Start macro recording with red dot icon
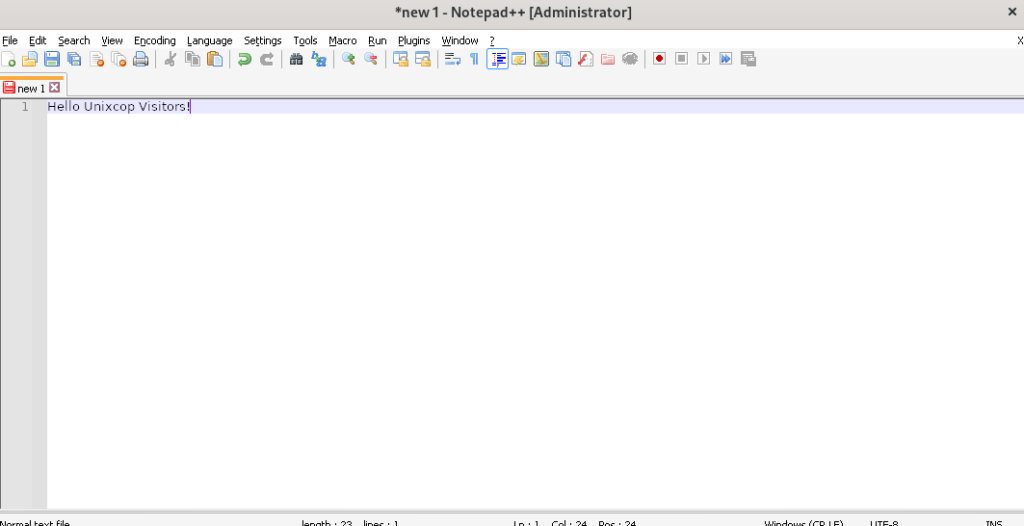Viewport: 1024px width, 526px height. [660, 59]
